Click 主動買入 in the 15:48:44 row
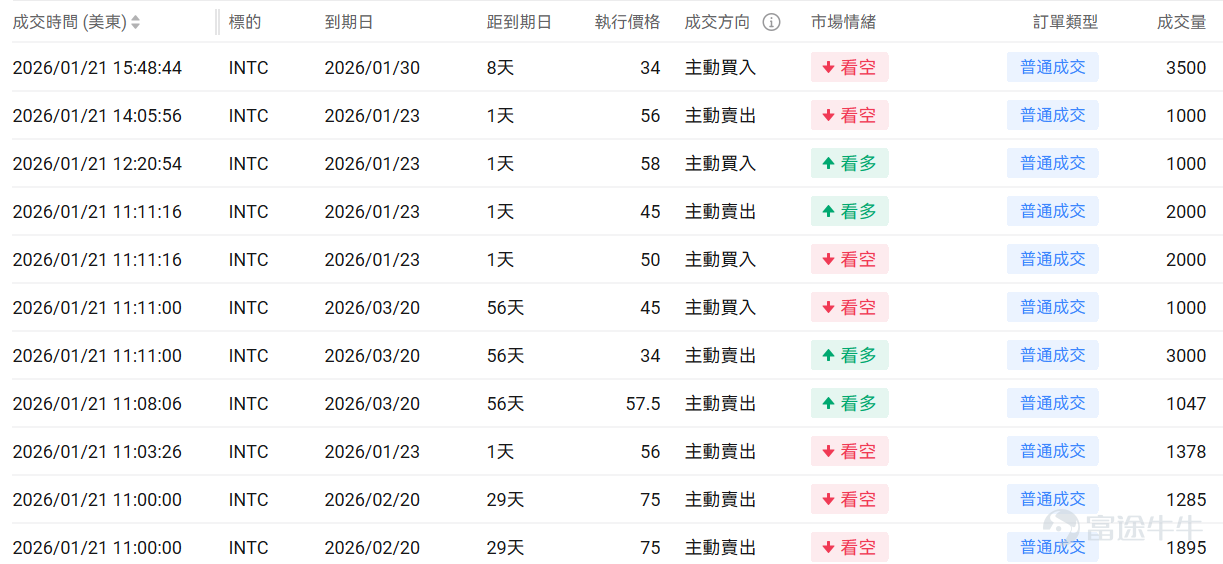 click(720, 68)
